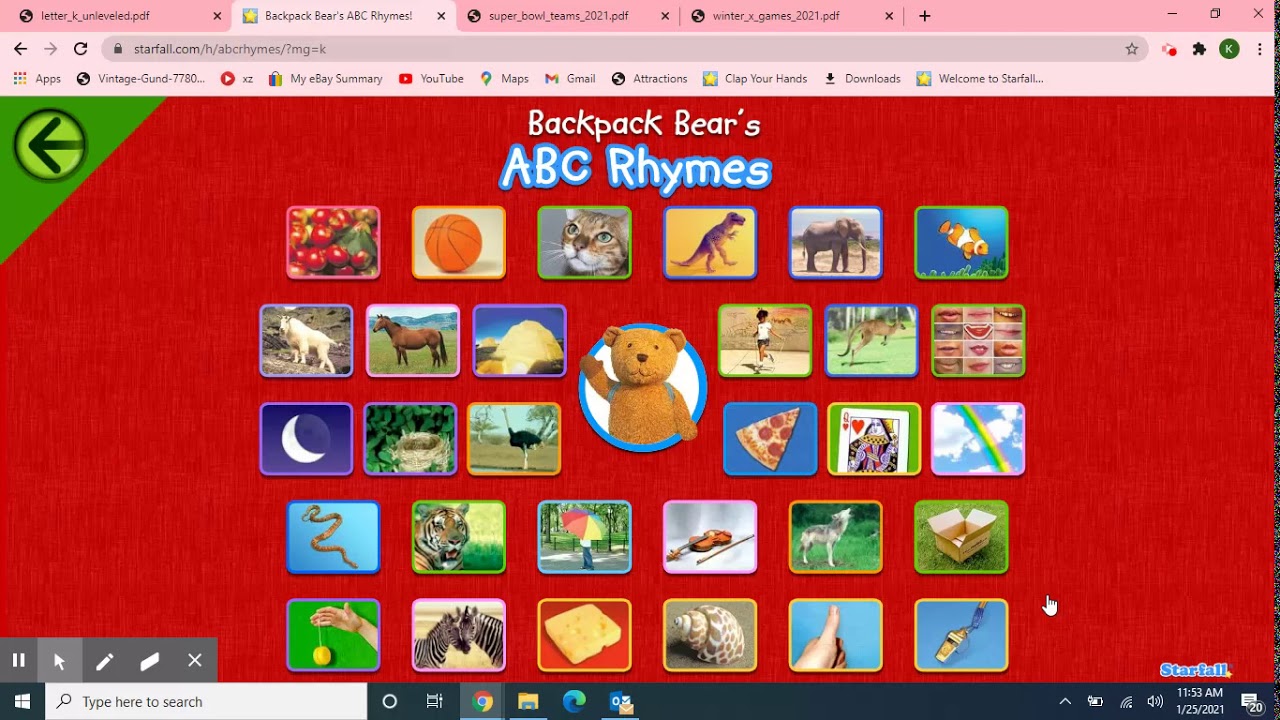Select the pen annotation tool
The width and height of the screenshot is (1280, 720).
click(x=104, y=660)
